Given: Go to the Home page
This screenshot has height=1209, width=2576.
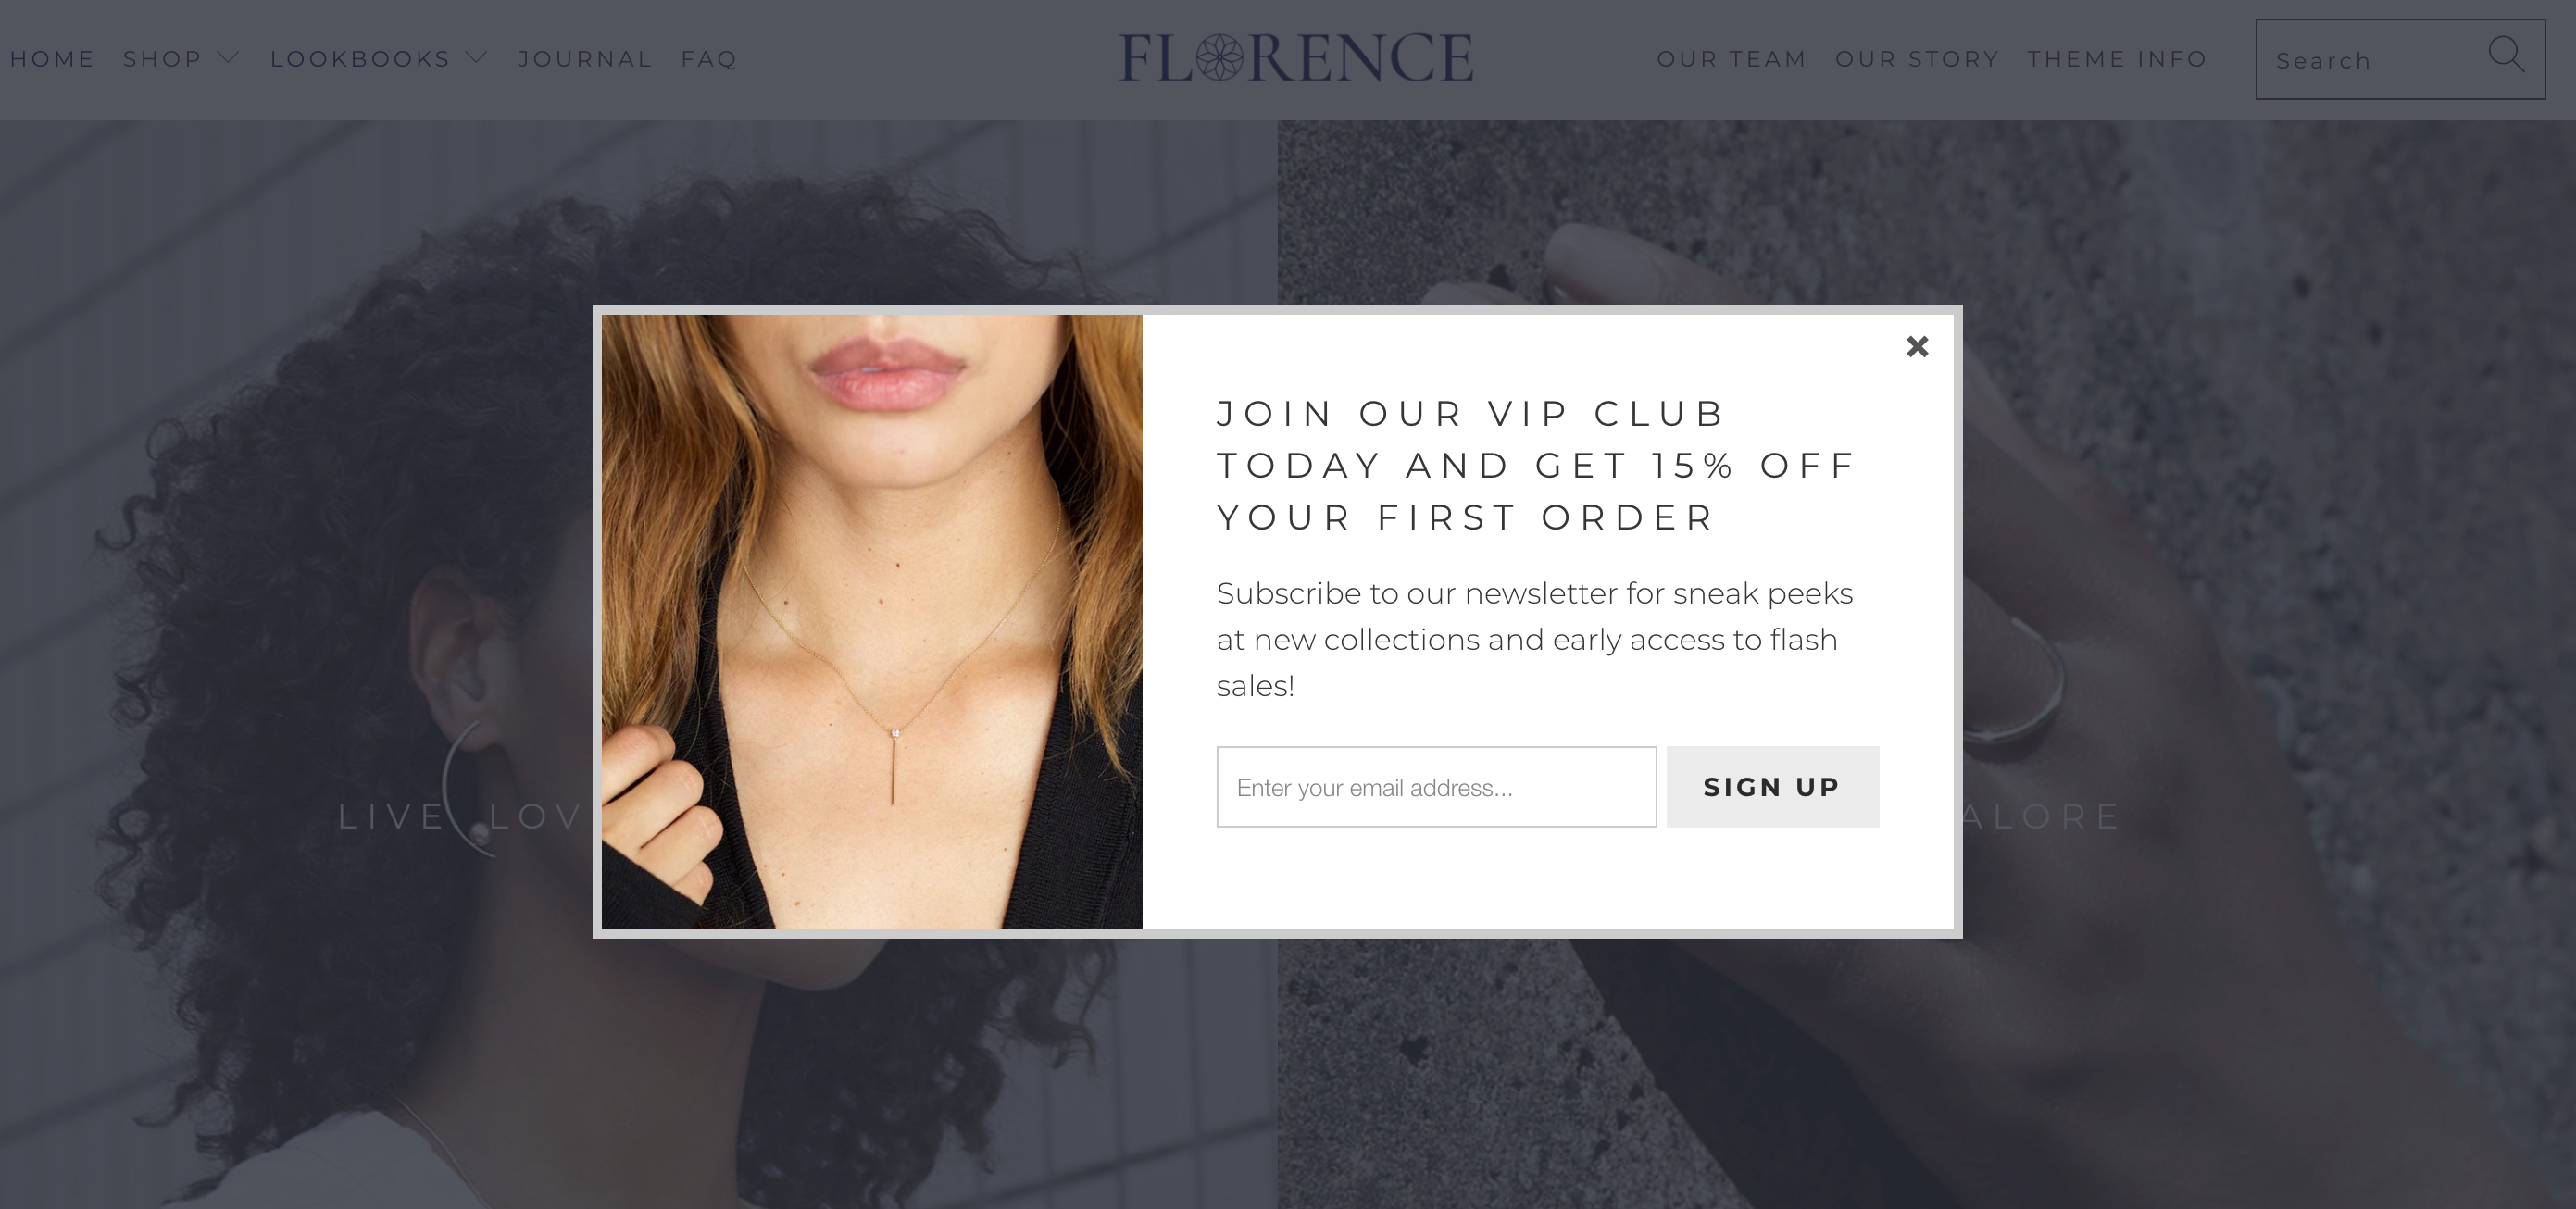Looking at the screenshot, I should pyautogui.click(x=52, y=59).
